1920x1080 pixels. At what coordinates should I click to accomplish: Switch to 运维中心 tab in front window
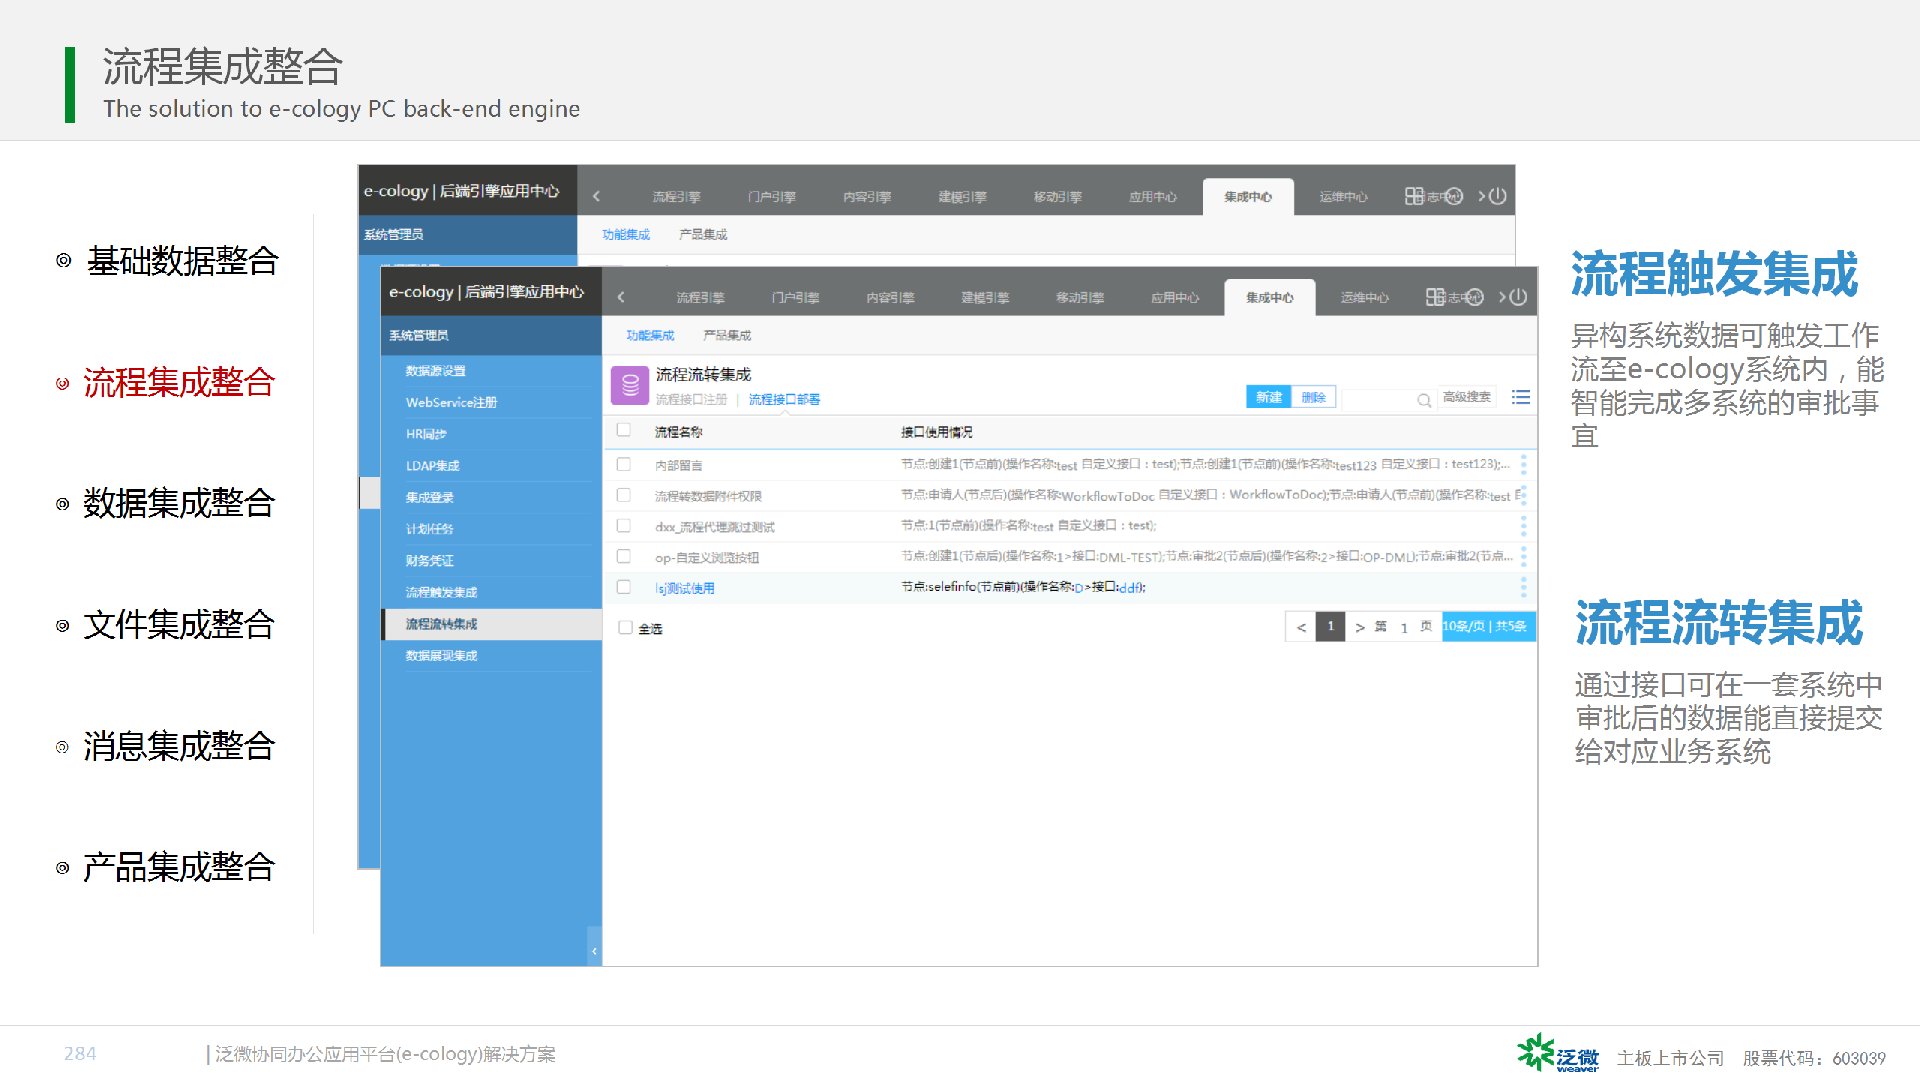tap(1365, 298)
